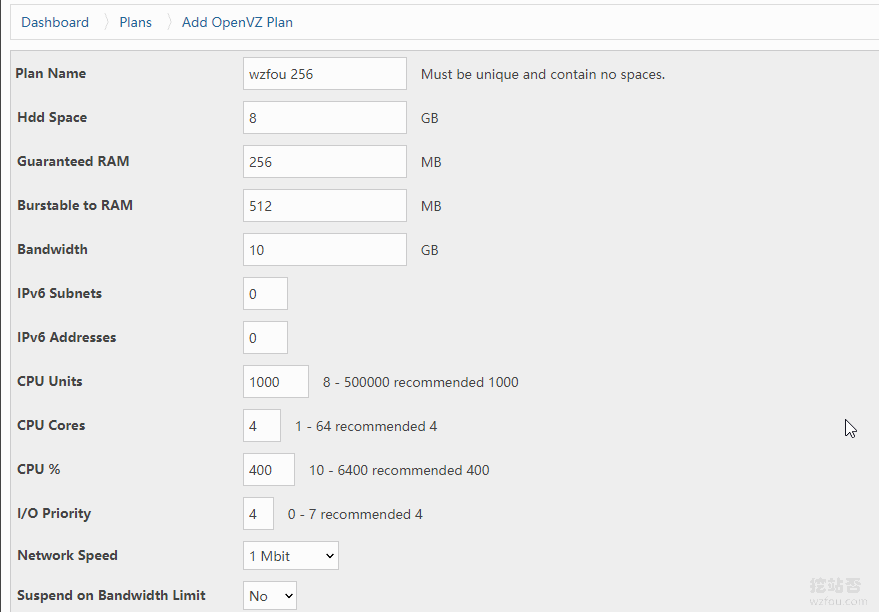
Task: Expand Suspend on Bandwidth Limit dropdown
Action: coord(270,596)
